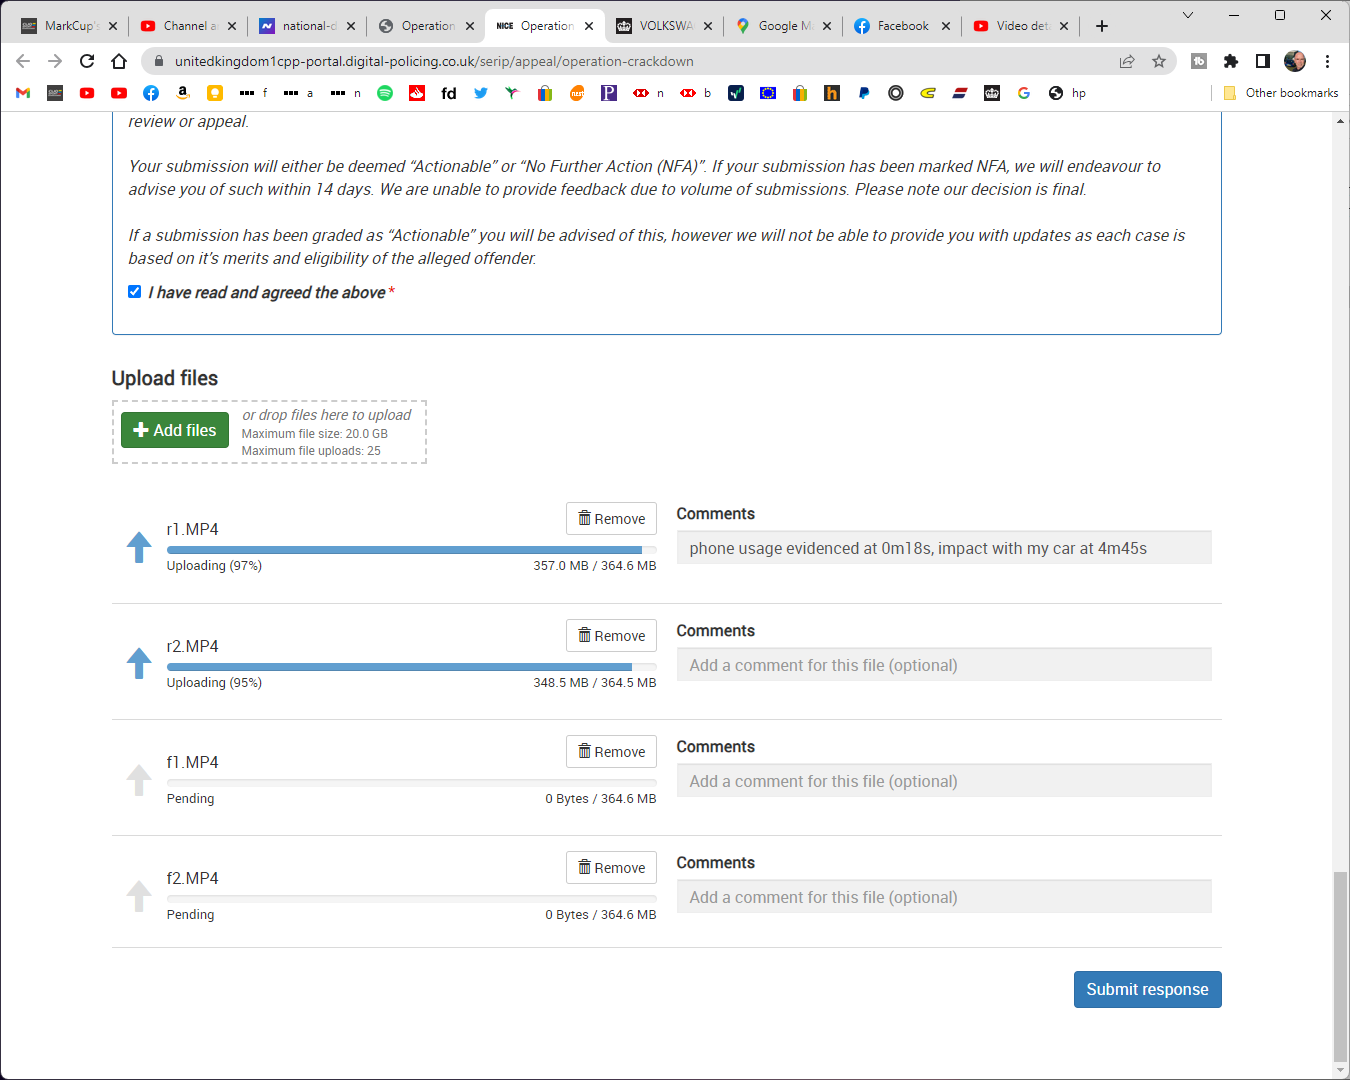
Task: Click the r2.MP4 comment input field
Action: [943, 665]
